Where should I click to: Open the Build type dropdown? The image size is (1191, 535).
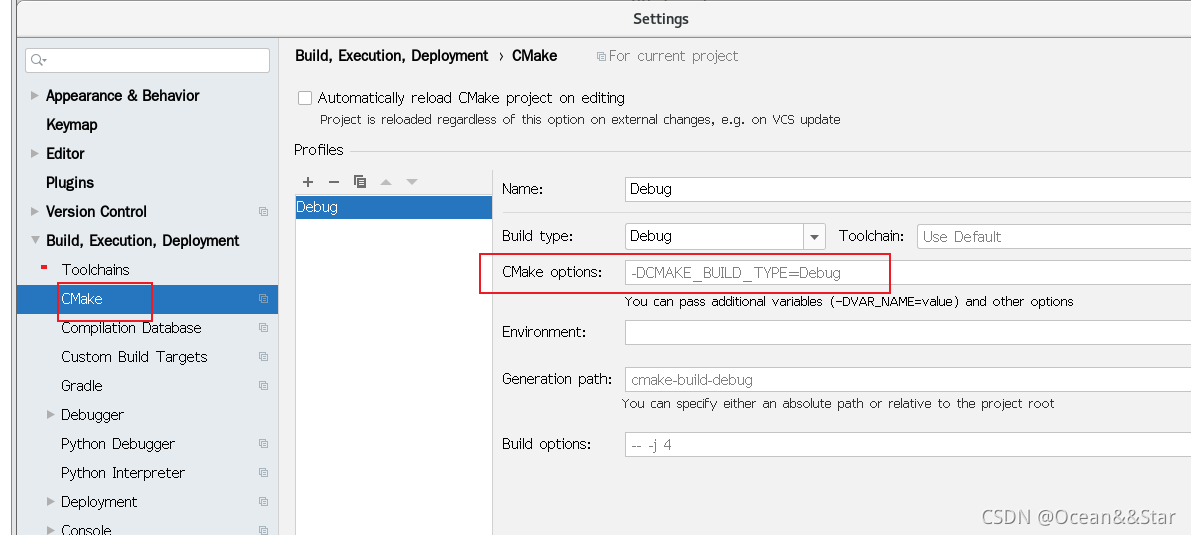[x=815, y=236]
